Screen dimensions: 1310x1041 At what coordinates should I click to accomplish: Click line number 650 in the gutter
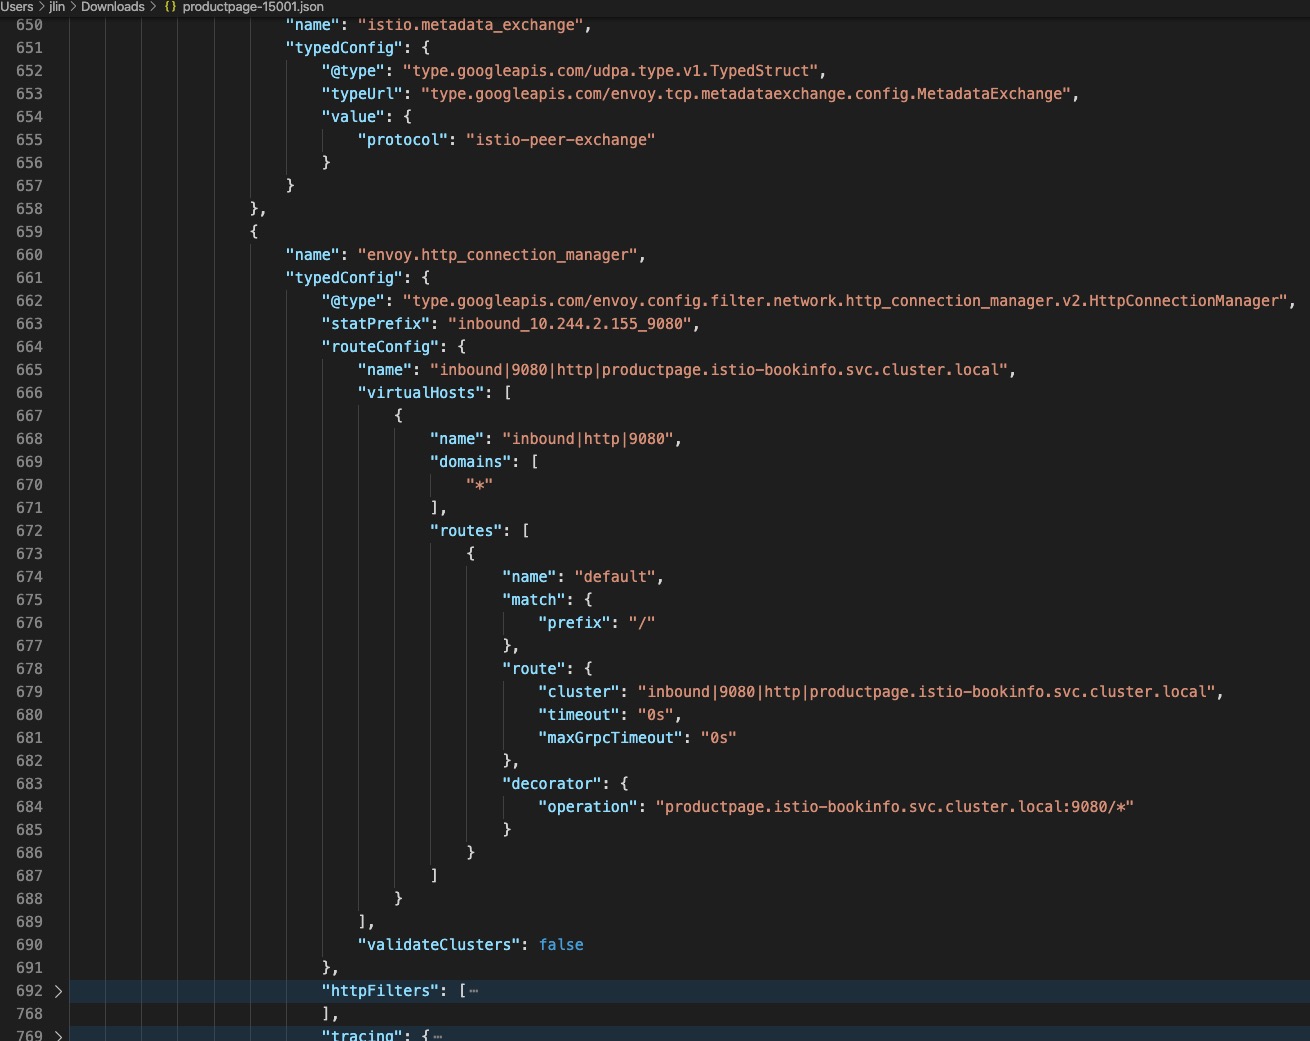(29, 25)
